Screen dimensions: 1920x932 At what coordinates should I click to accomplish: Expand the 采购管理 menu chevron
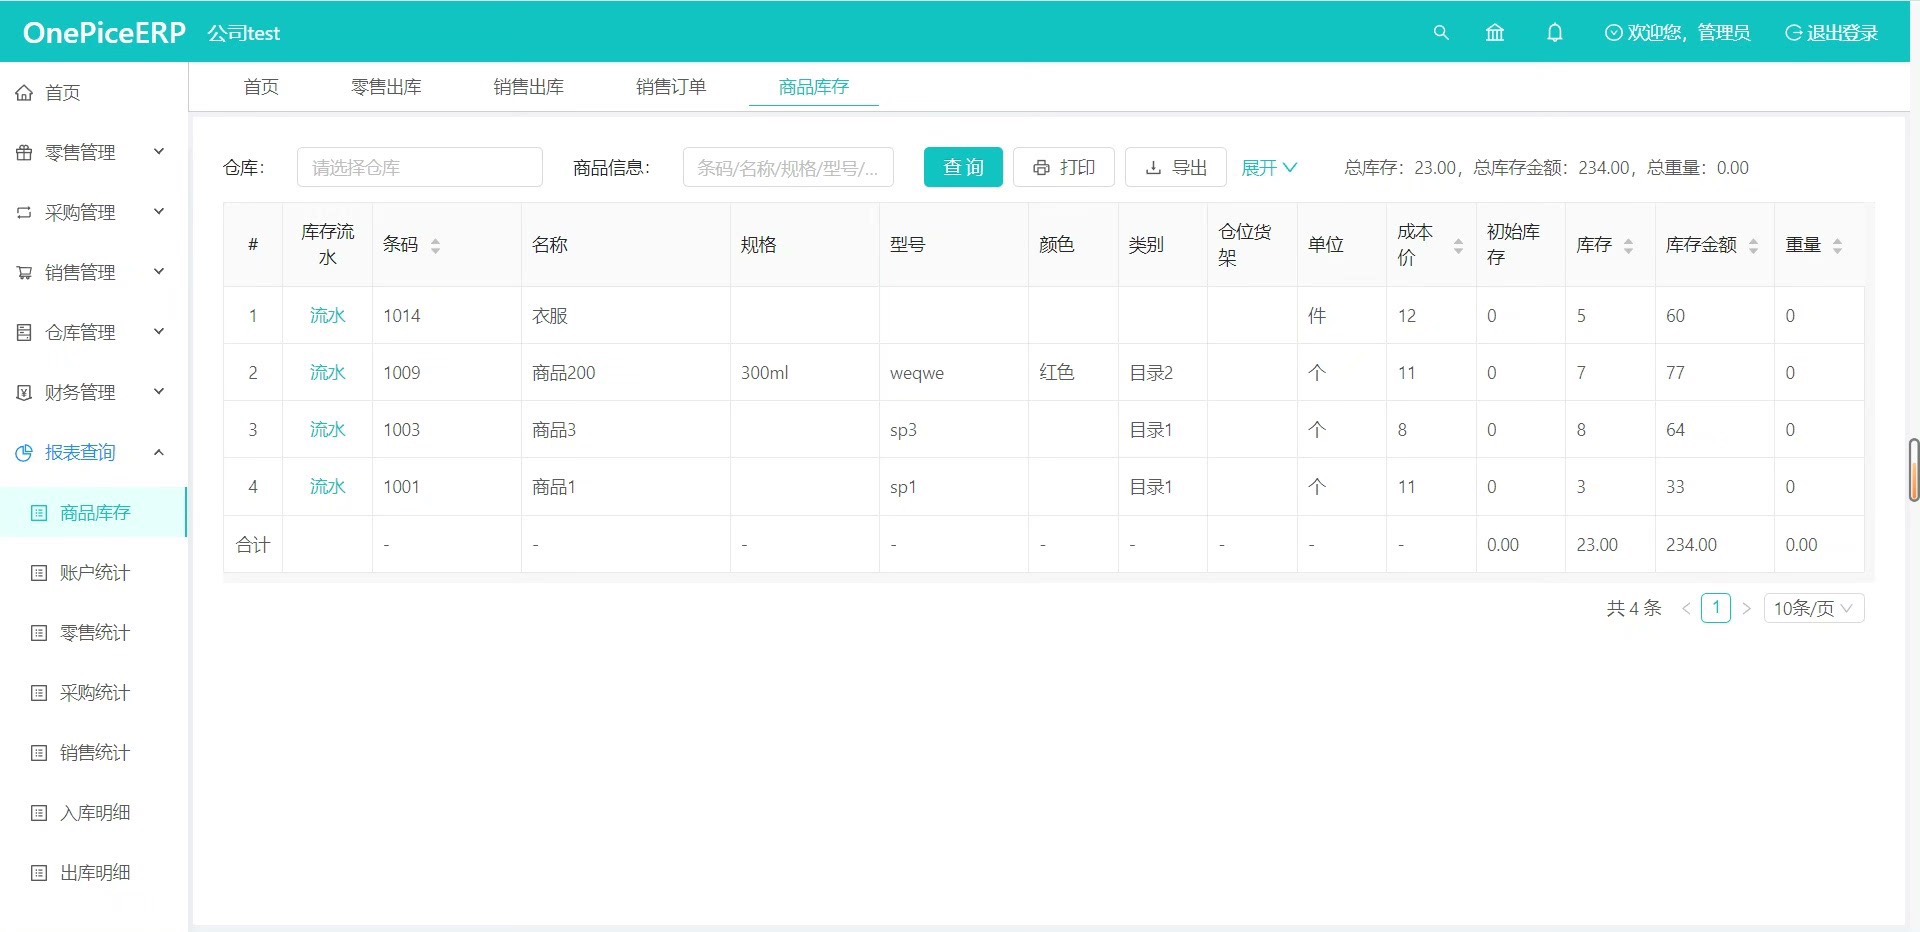[x=158, y=212]
